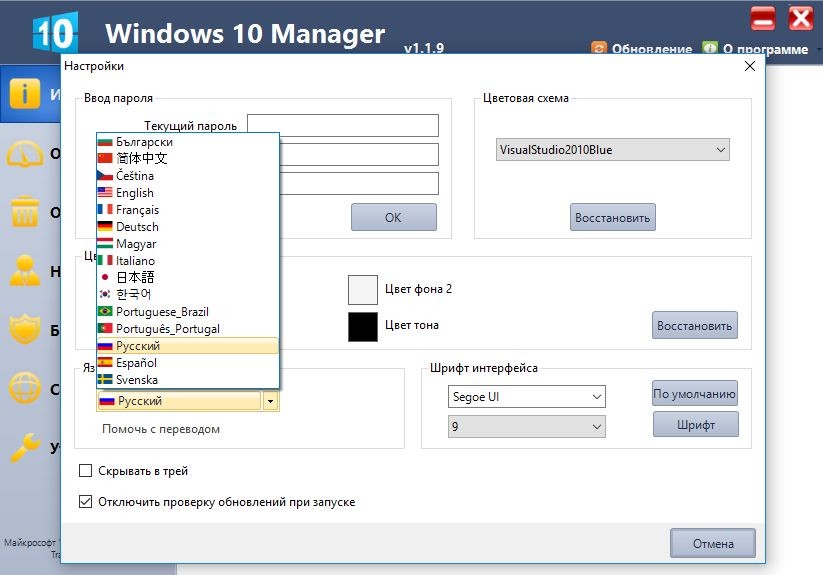Select the Network globe sidebar icon
Image resolution: width=823 pixels, height=575 pixels.
pos(25,388)
